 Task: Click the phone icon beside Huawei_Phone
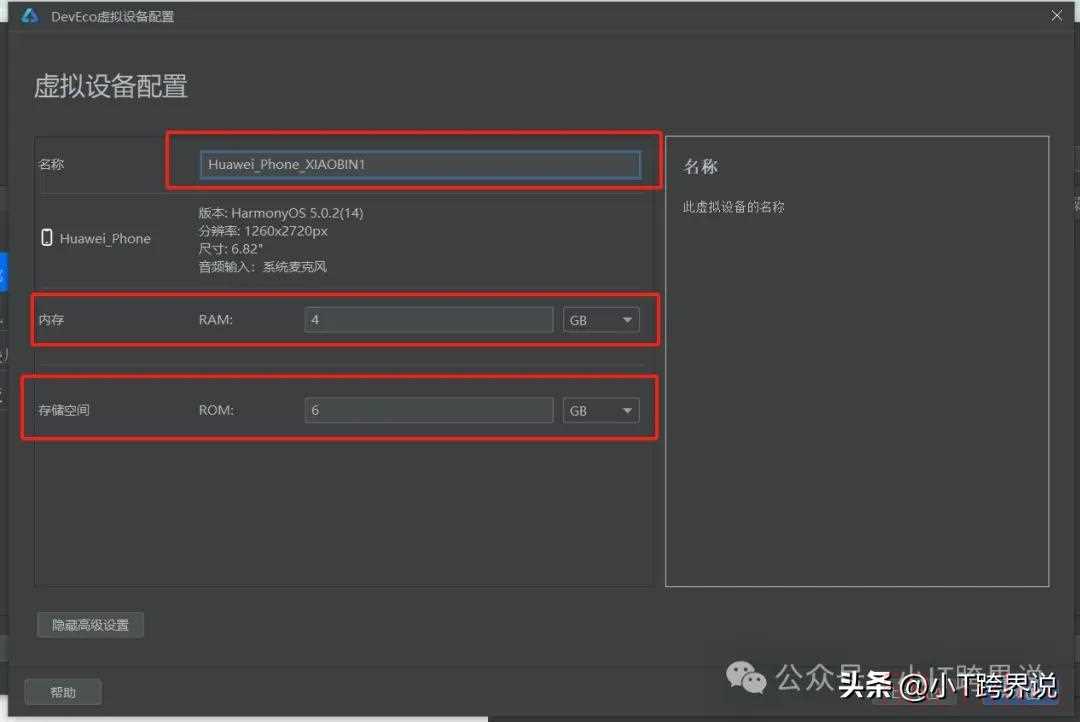point(47,238)
